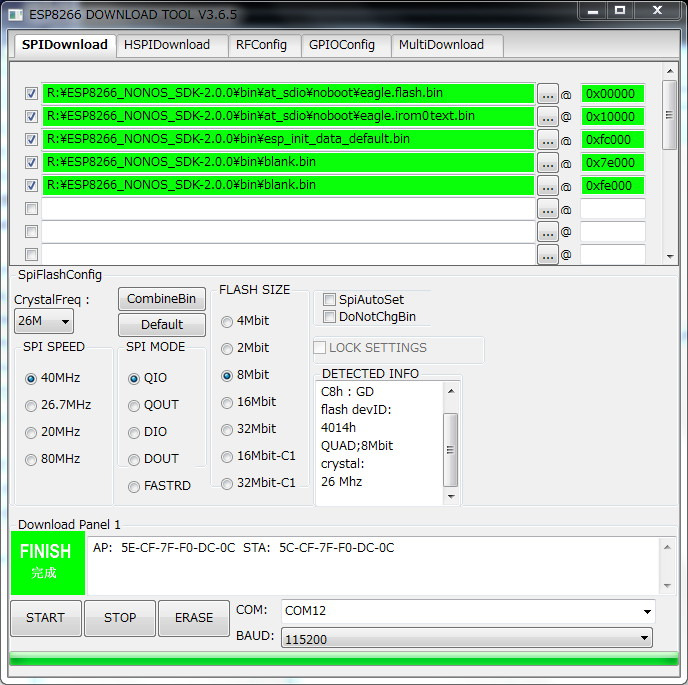Click the 0xfe000 address field
688x685 pixels.
tap(613, 186)
